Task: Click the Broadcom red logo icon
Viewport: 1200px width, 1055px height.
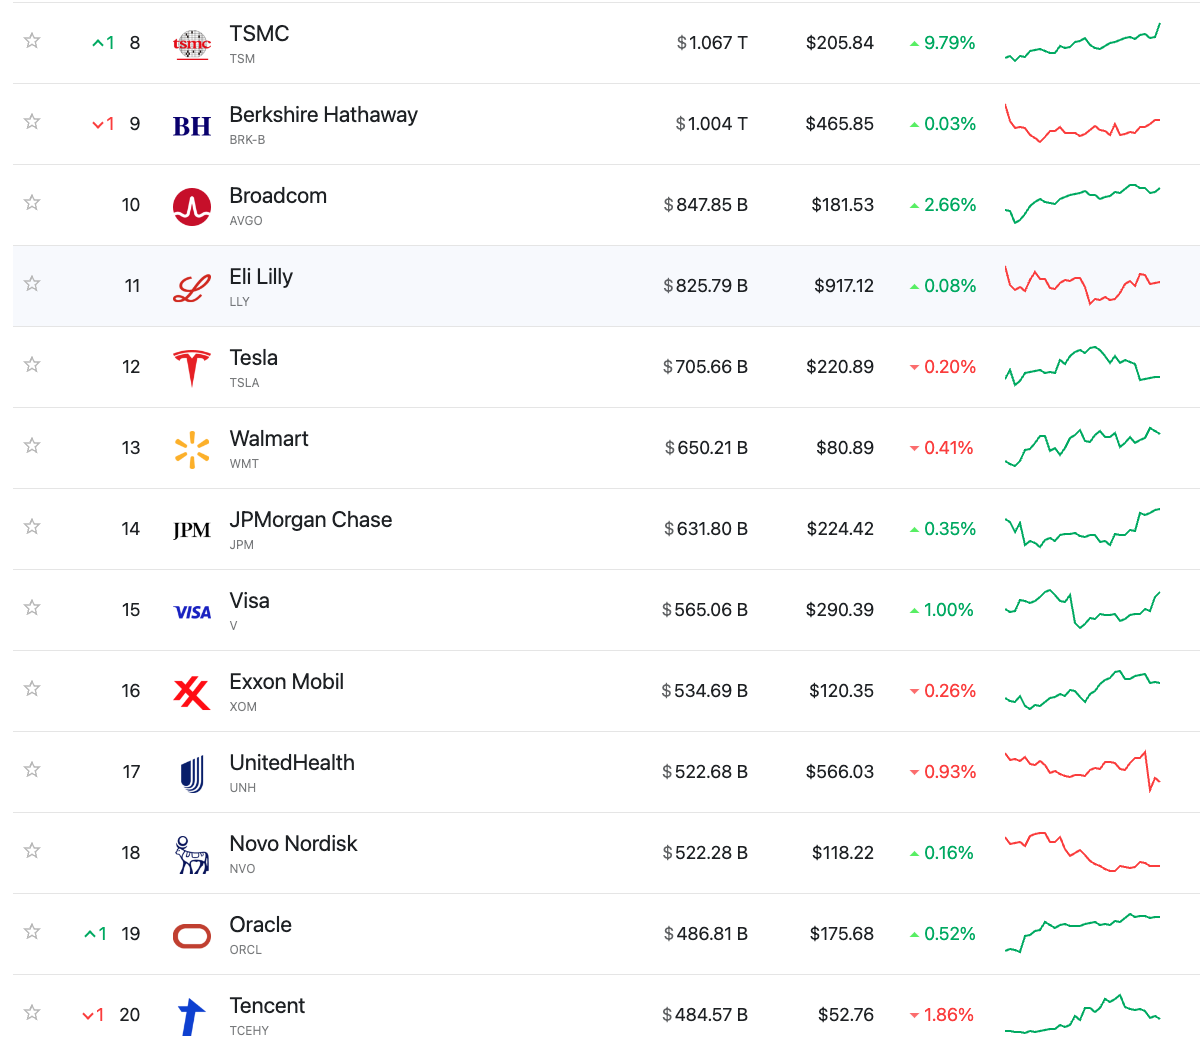Action: click(x=191, y=207)
